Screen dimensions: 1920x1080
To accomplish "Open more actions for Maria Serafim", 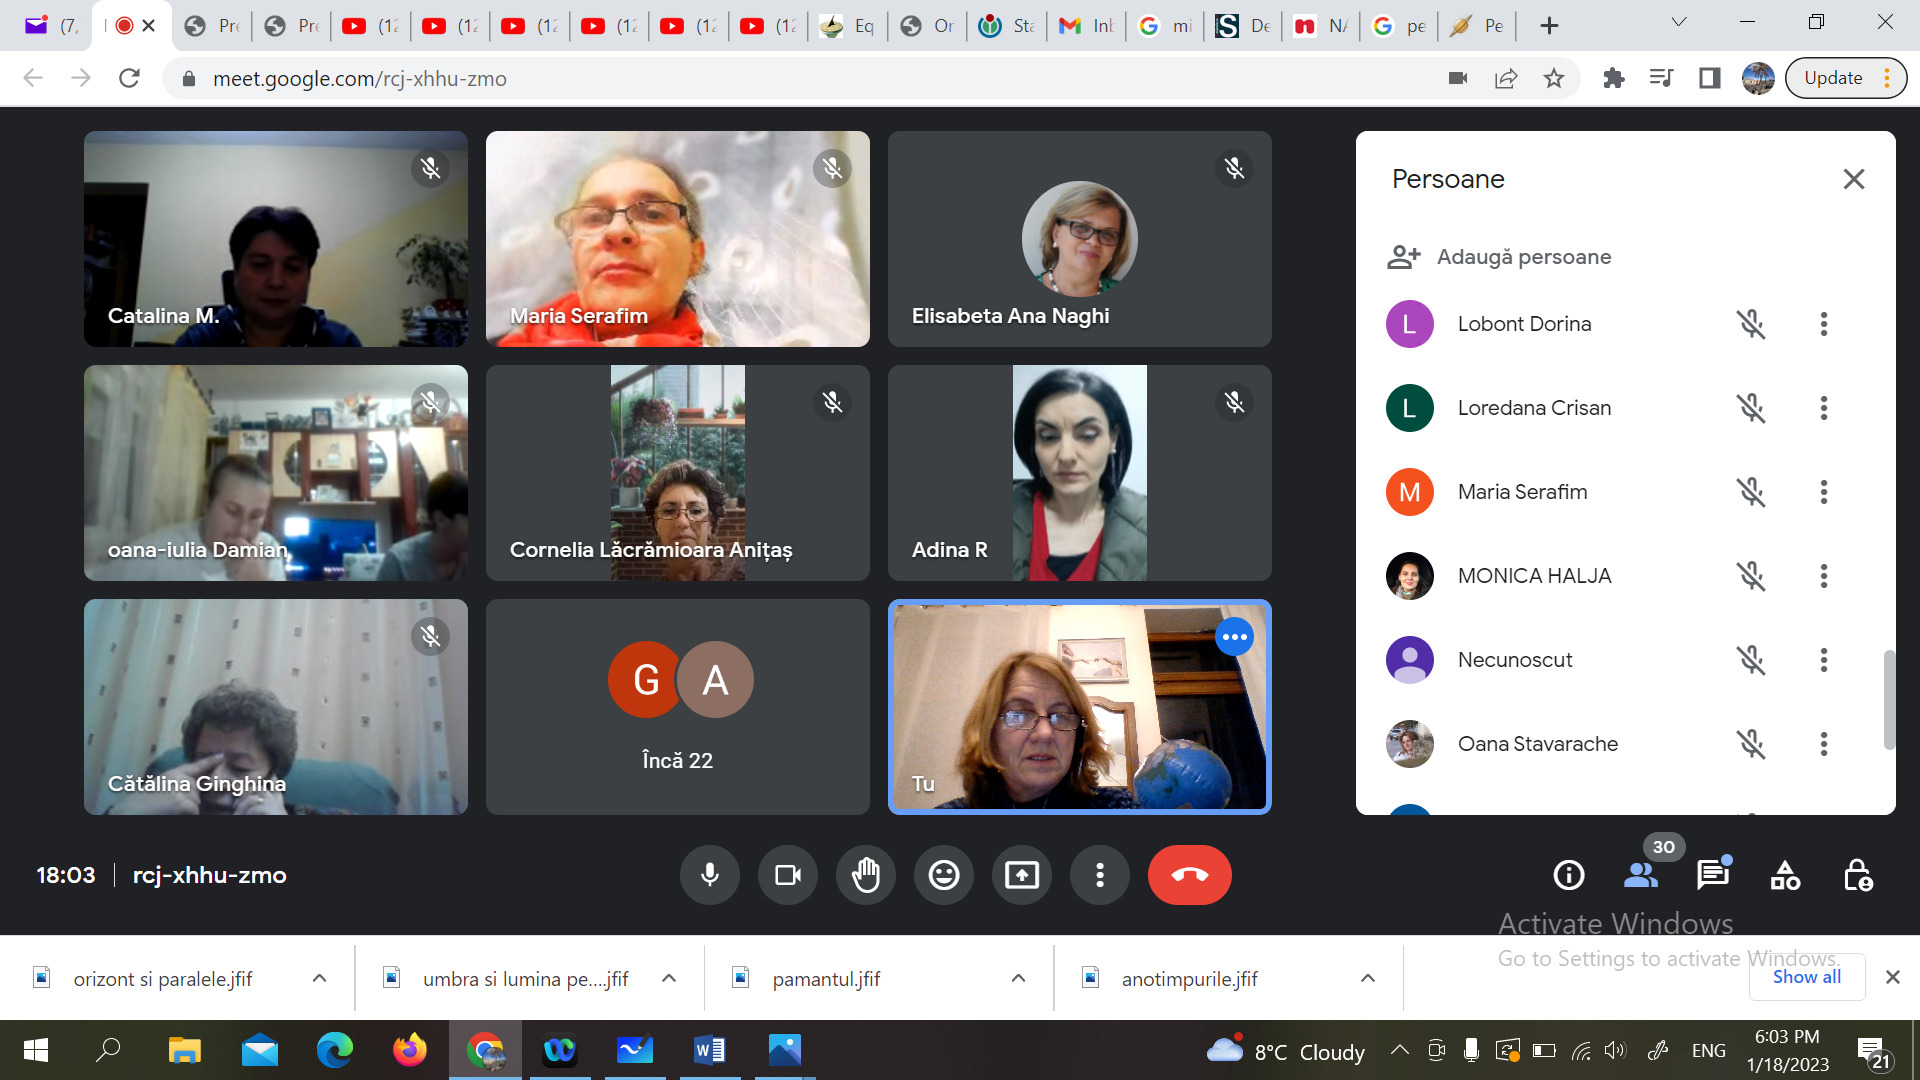I will tap(1824, 492).
